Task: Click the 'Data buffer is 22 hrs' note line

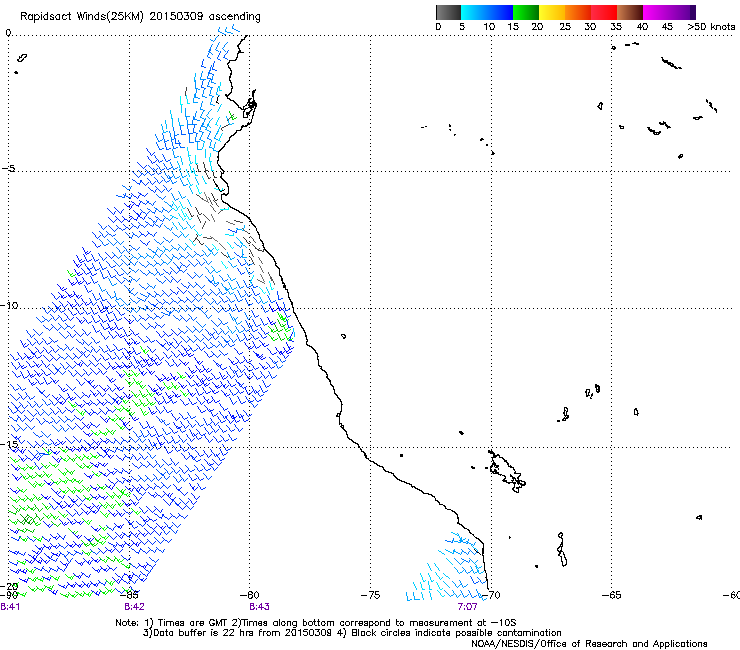Action: pos(352,633)
